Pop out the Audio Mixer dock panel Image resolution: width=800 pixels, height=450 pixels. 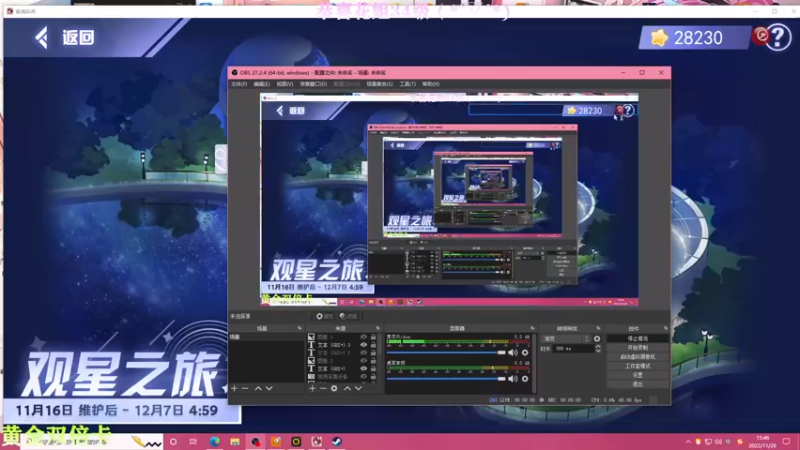[532, 328]
